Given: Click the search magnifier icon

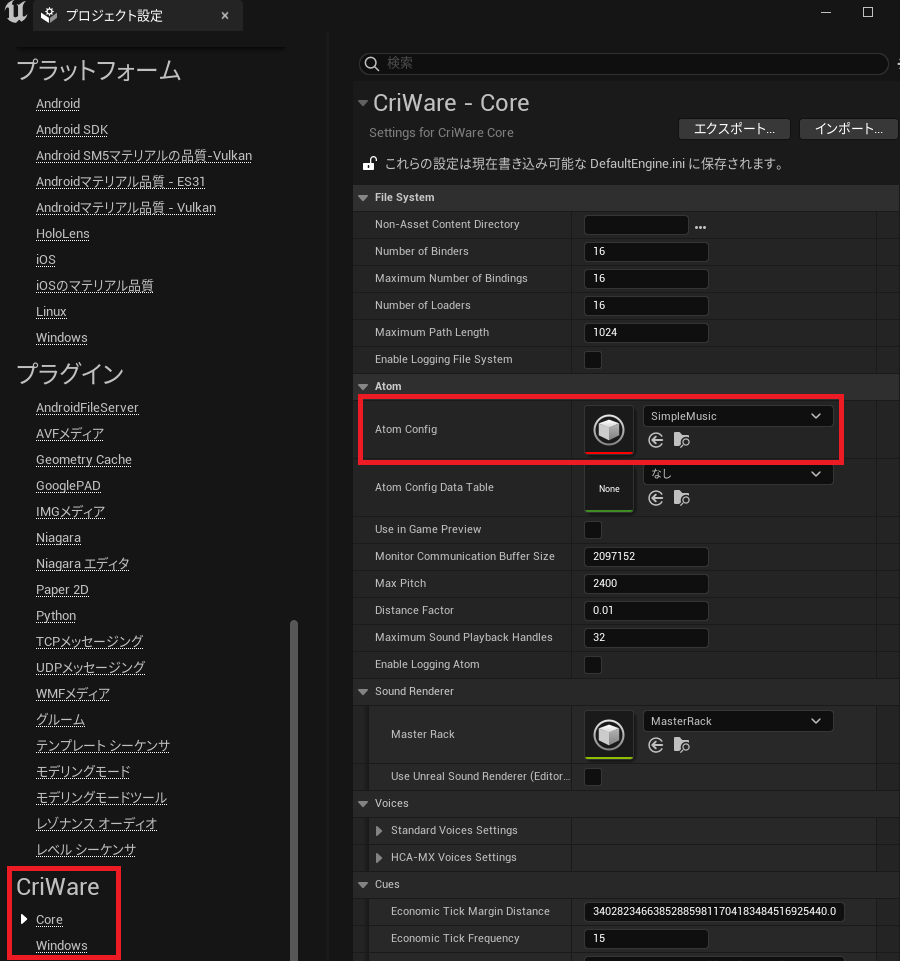Looking at the screenshot, I should [x=372, y=64].
